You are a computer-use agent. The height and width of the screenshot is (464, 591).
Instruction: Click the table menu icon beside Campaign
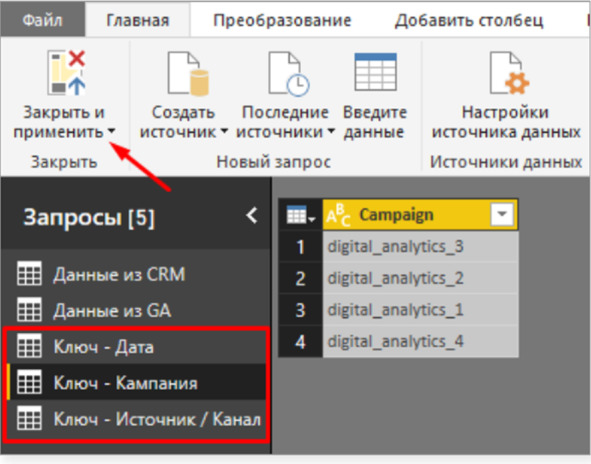pyautogui.click(x=300, y=216)
